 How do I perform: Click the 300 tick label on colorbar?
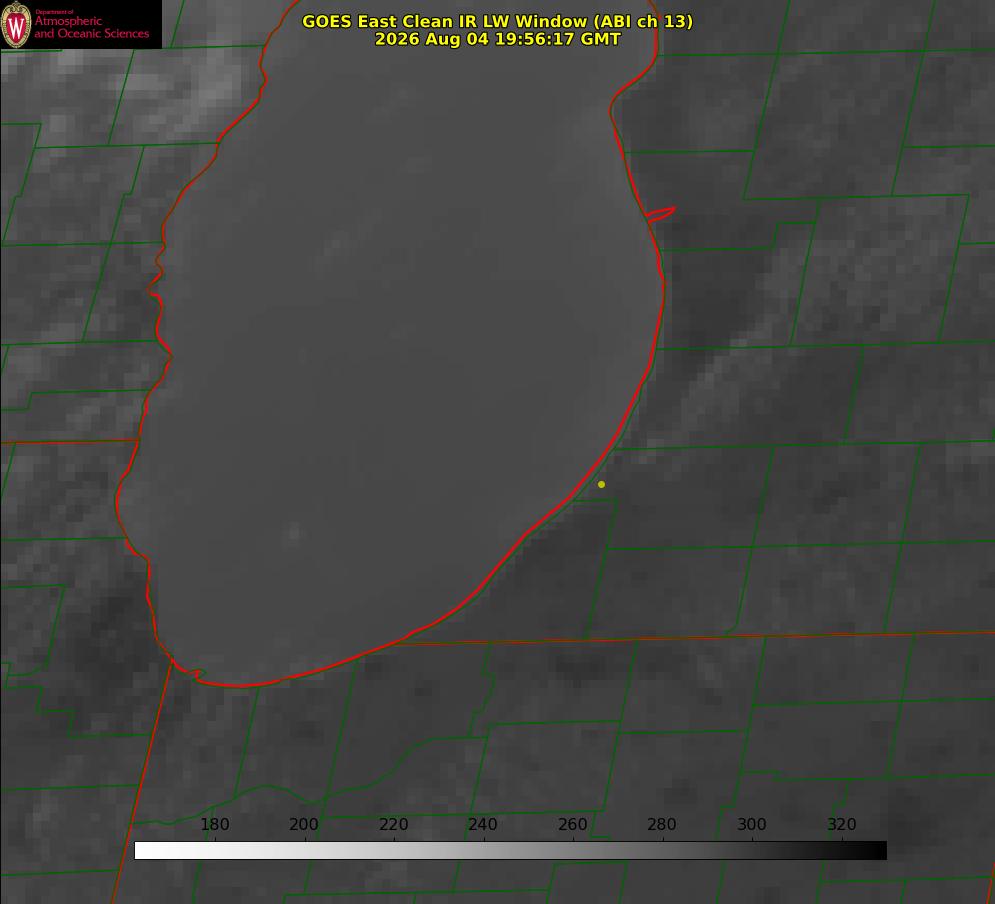(x=752, y=825)
